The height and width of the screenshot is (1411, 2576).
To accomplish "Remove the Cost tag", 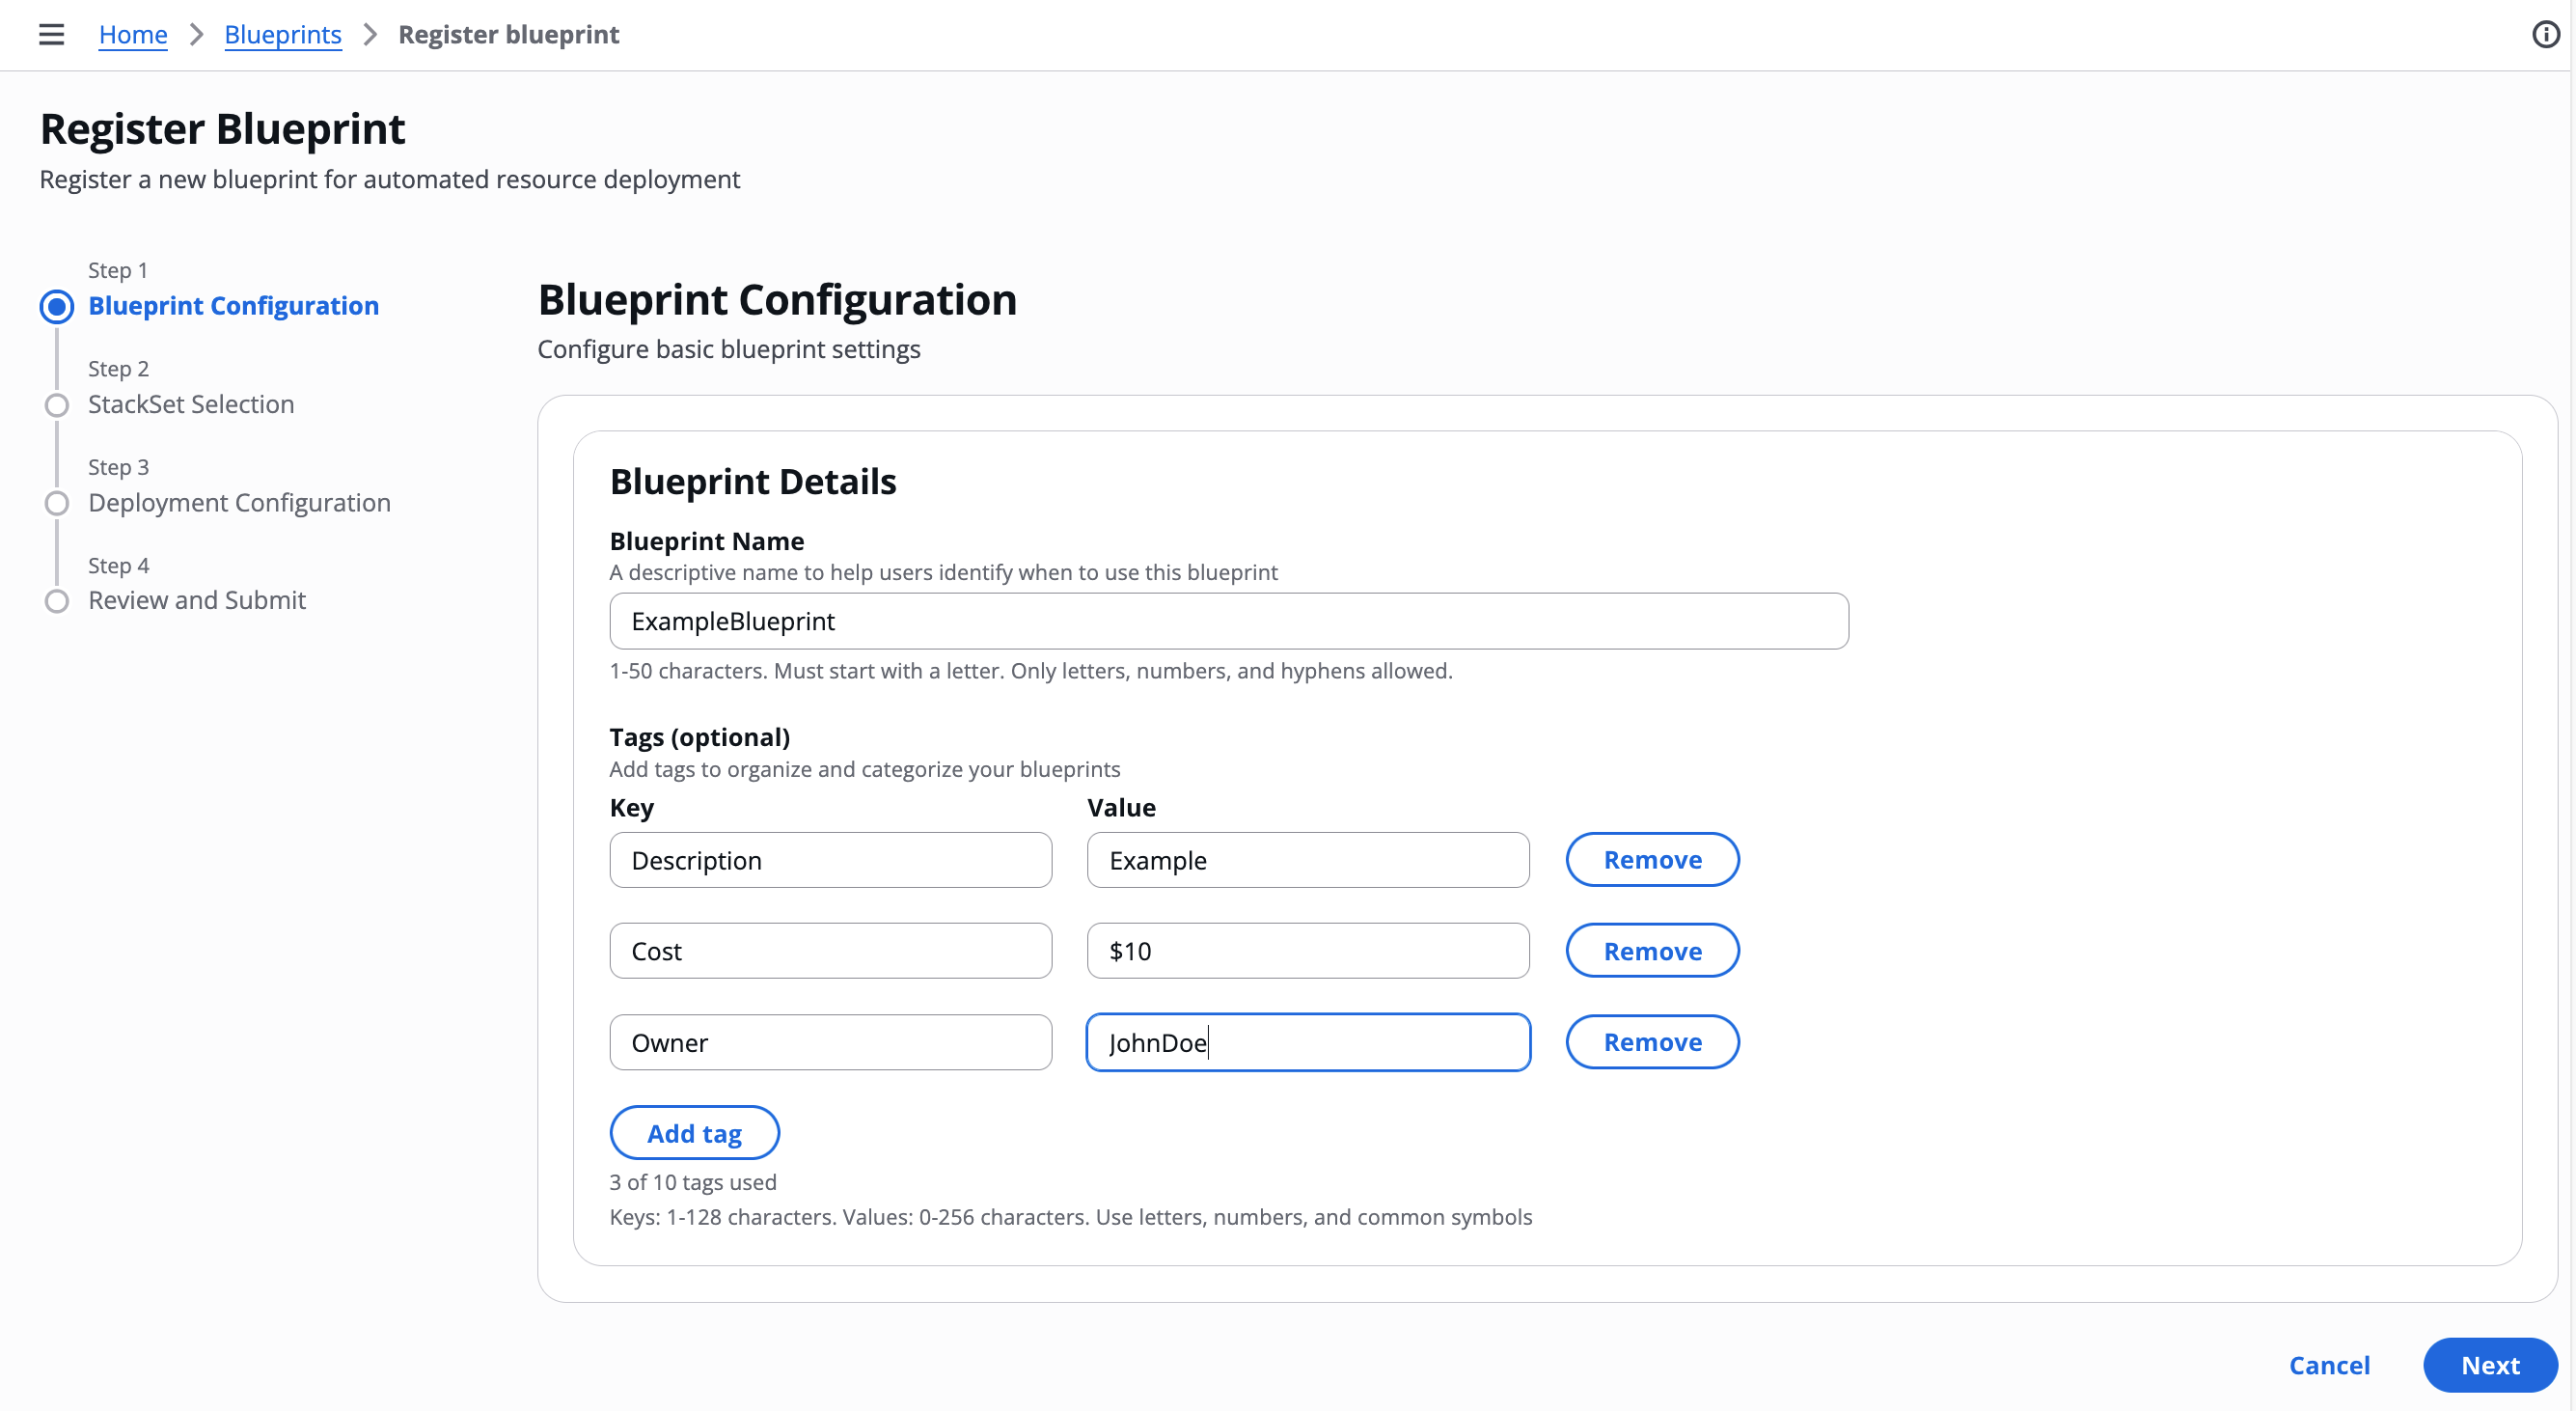I will (x=1652, y=950).
